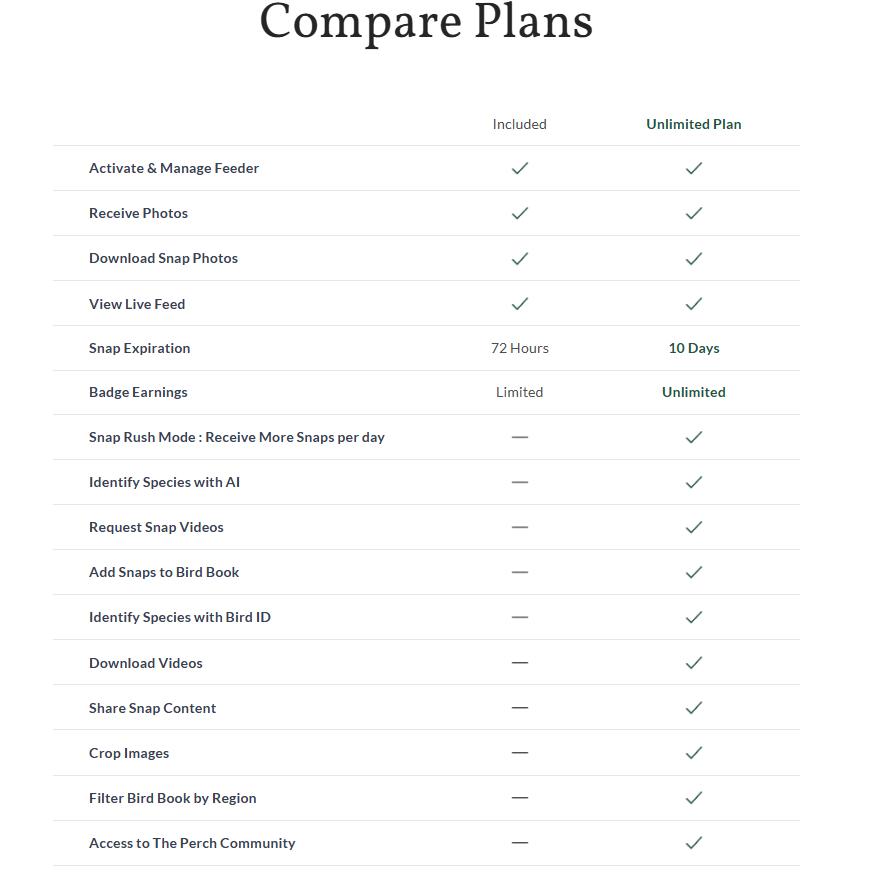Click the Included checkmark for Activate & Manage Feeder
870x870 pixels.
519,168
